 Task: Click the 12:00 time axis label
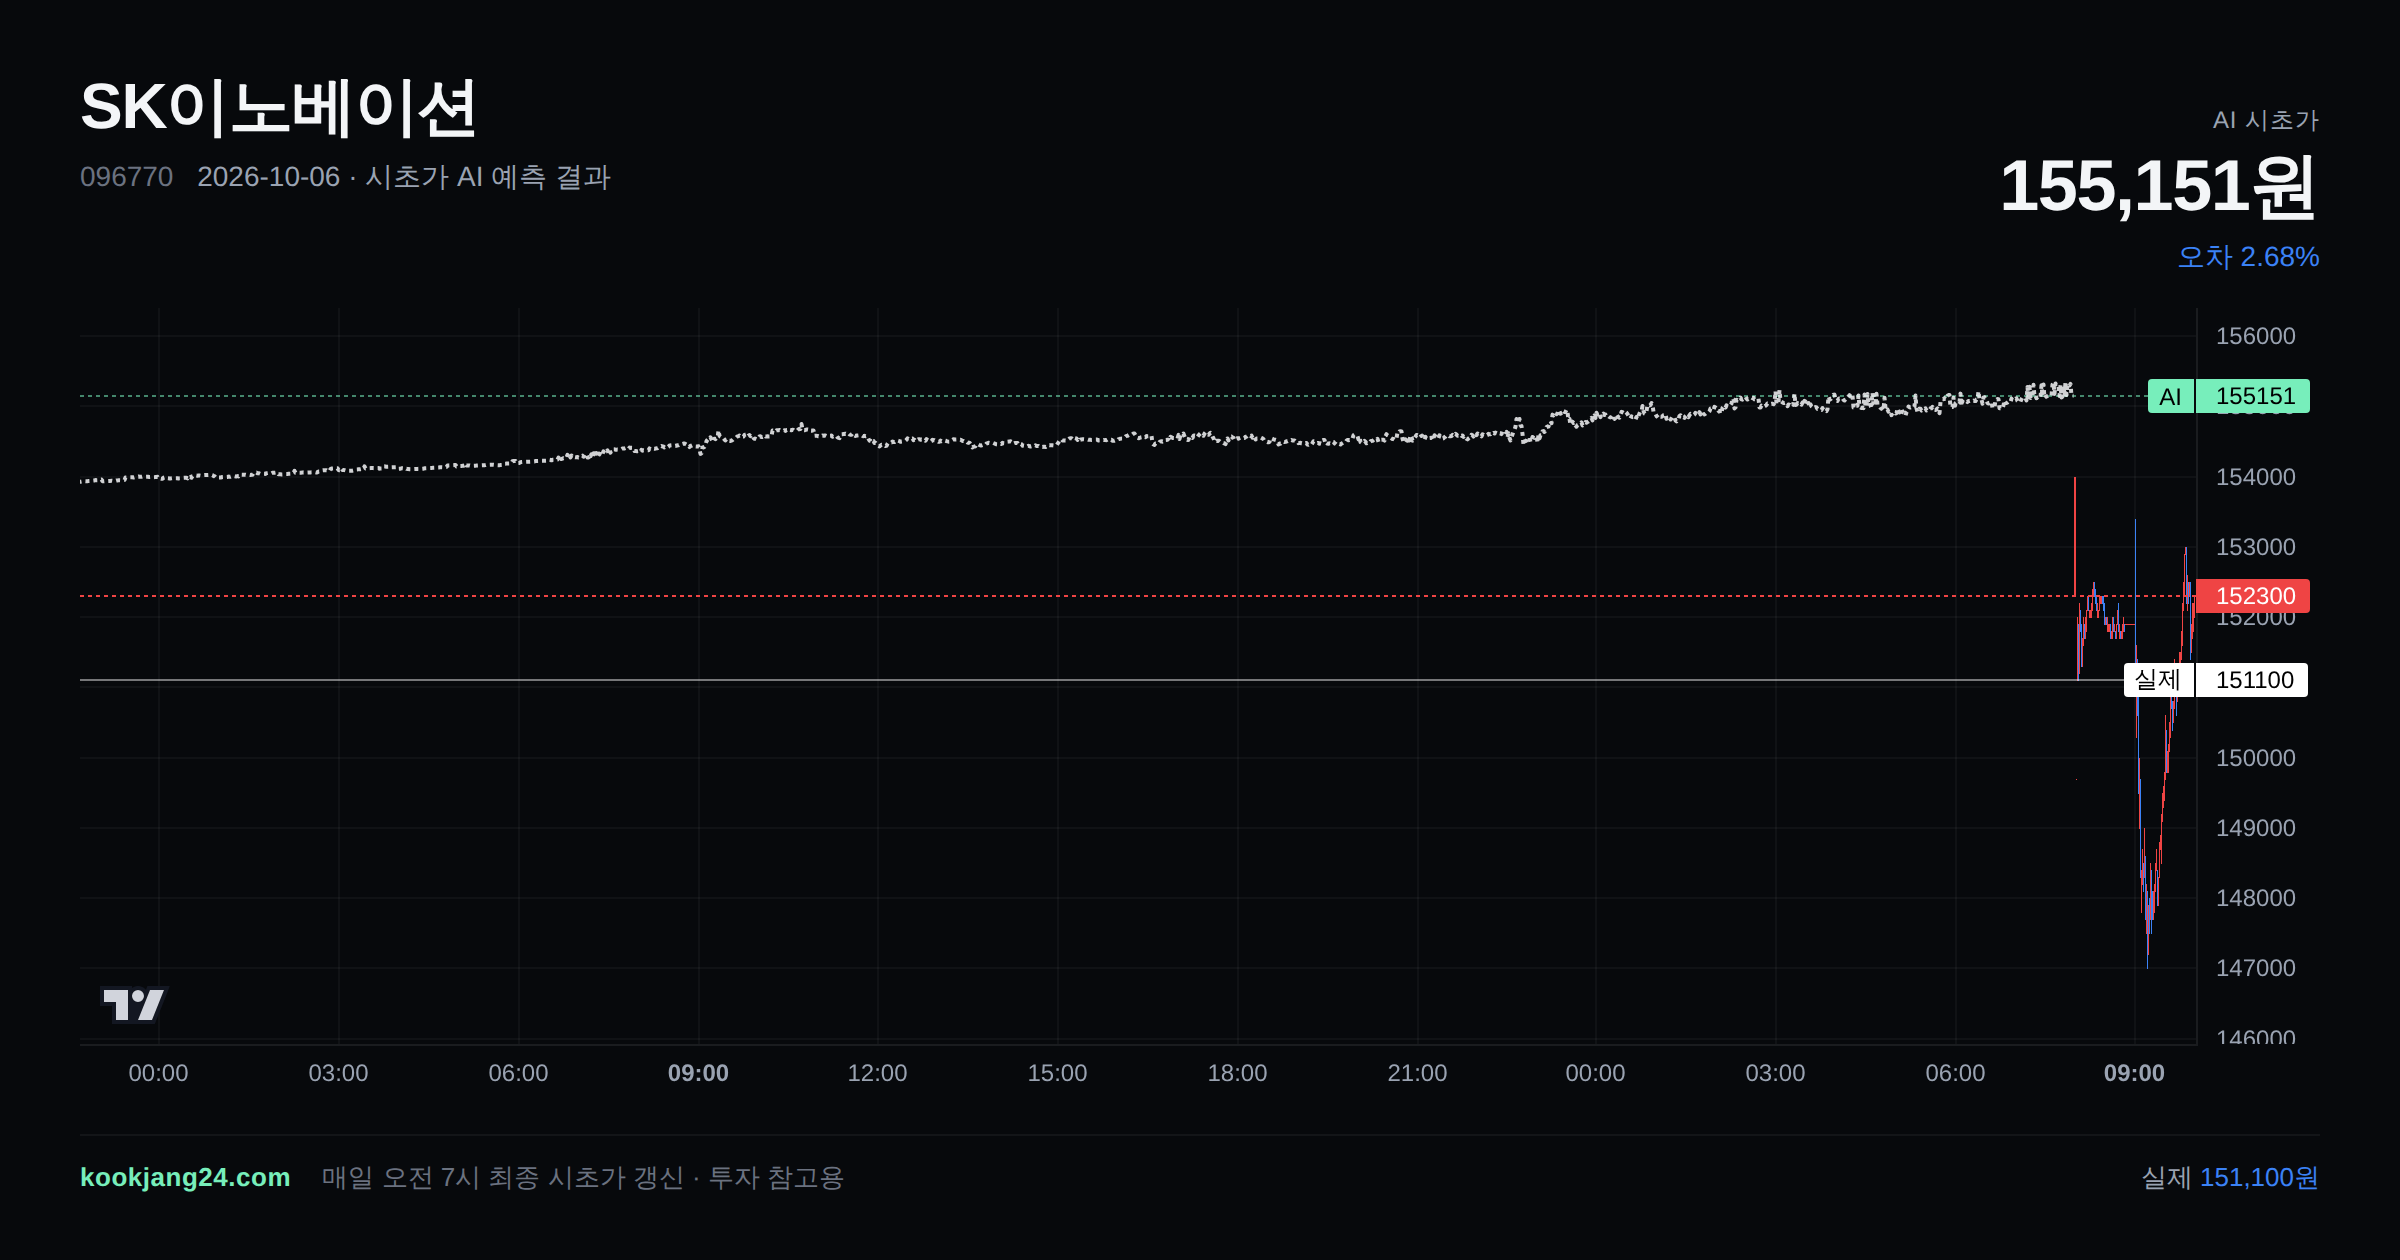click(877, 1073)
